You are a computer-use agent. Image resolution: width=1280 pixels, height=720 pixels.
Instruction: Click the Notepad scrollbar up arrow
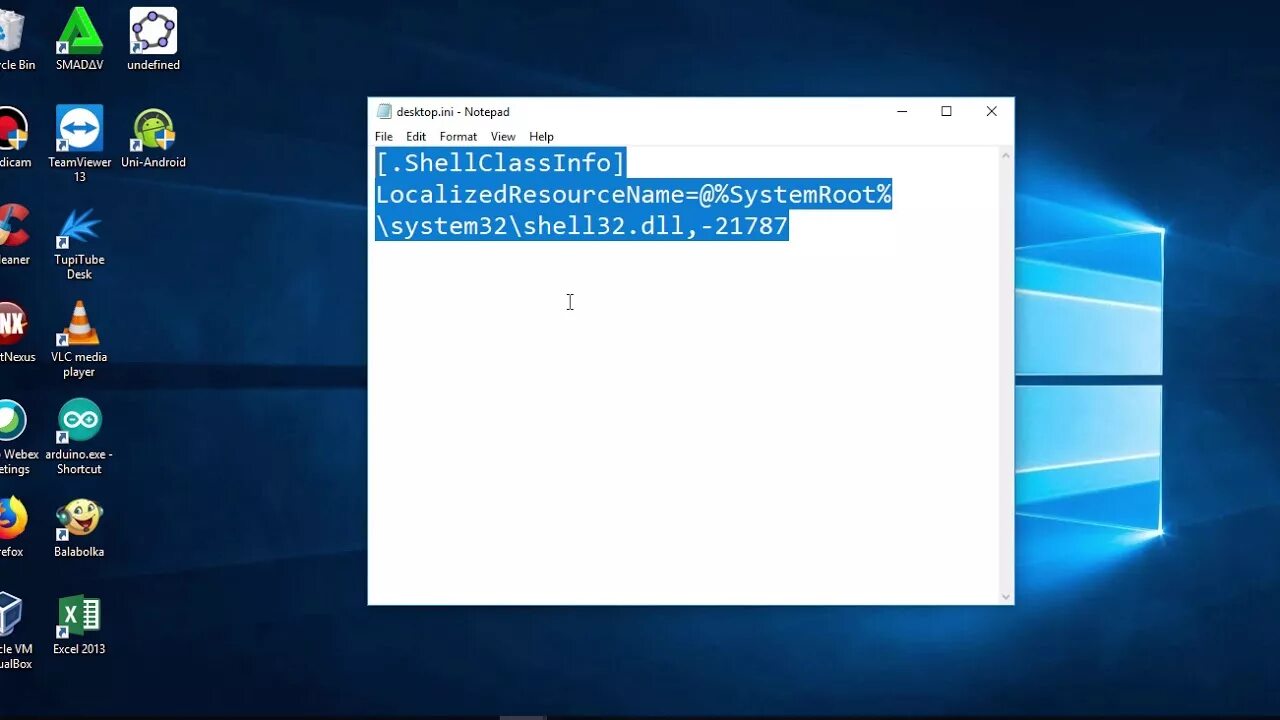pyautogui.click(x=1006, y=156)
